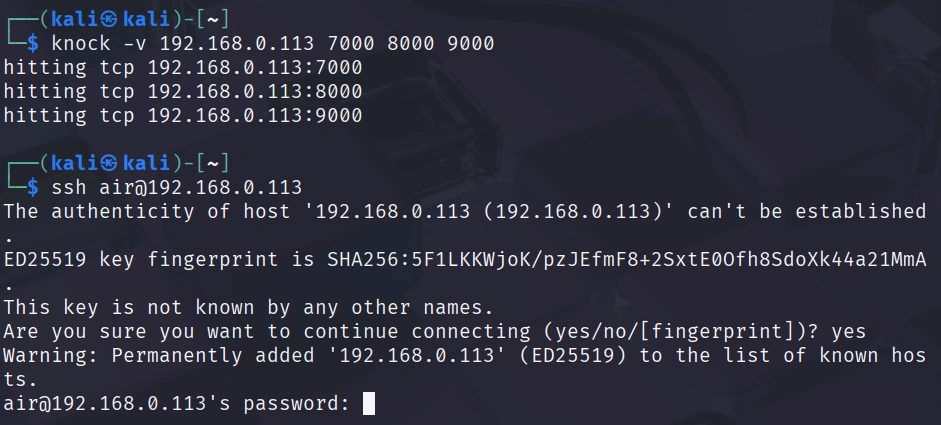
Task: Click port 9000 in the knock command
Action: click(x=470, y=45)
